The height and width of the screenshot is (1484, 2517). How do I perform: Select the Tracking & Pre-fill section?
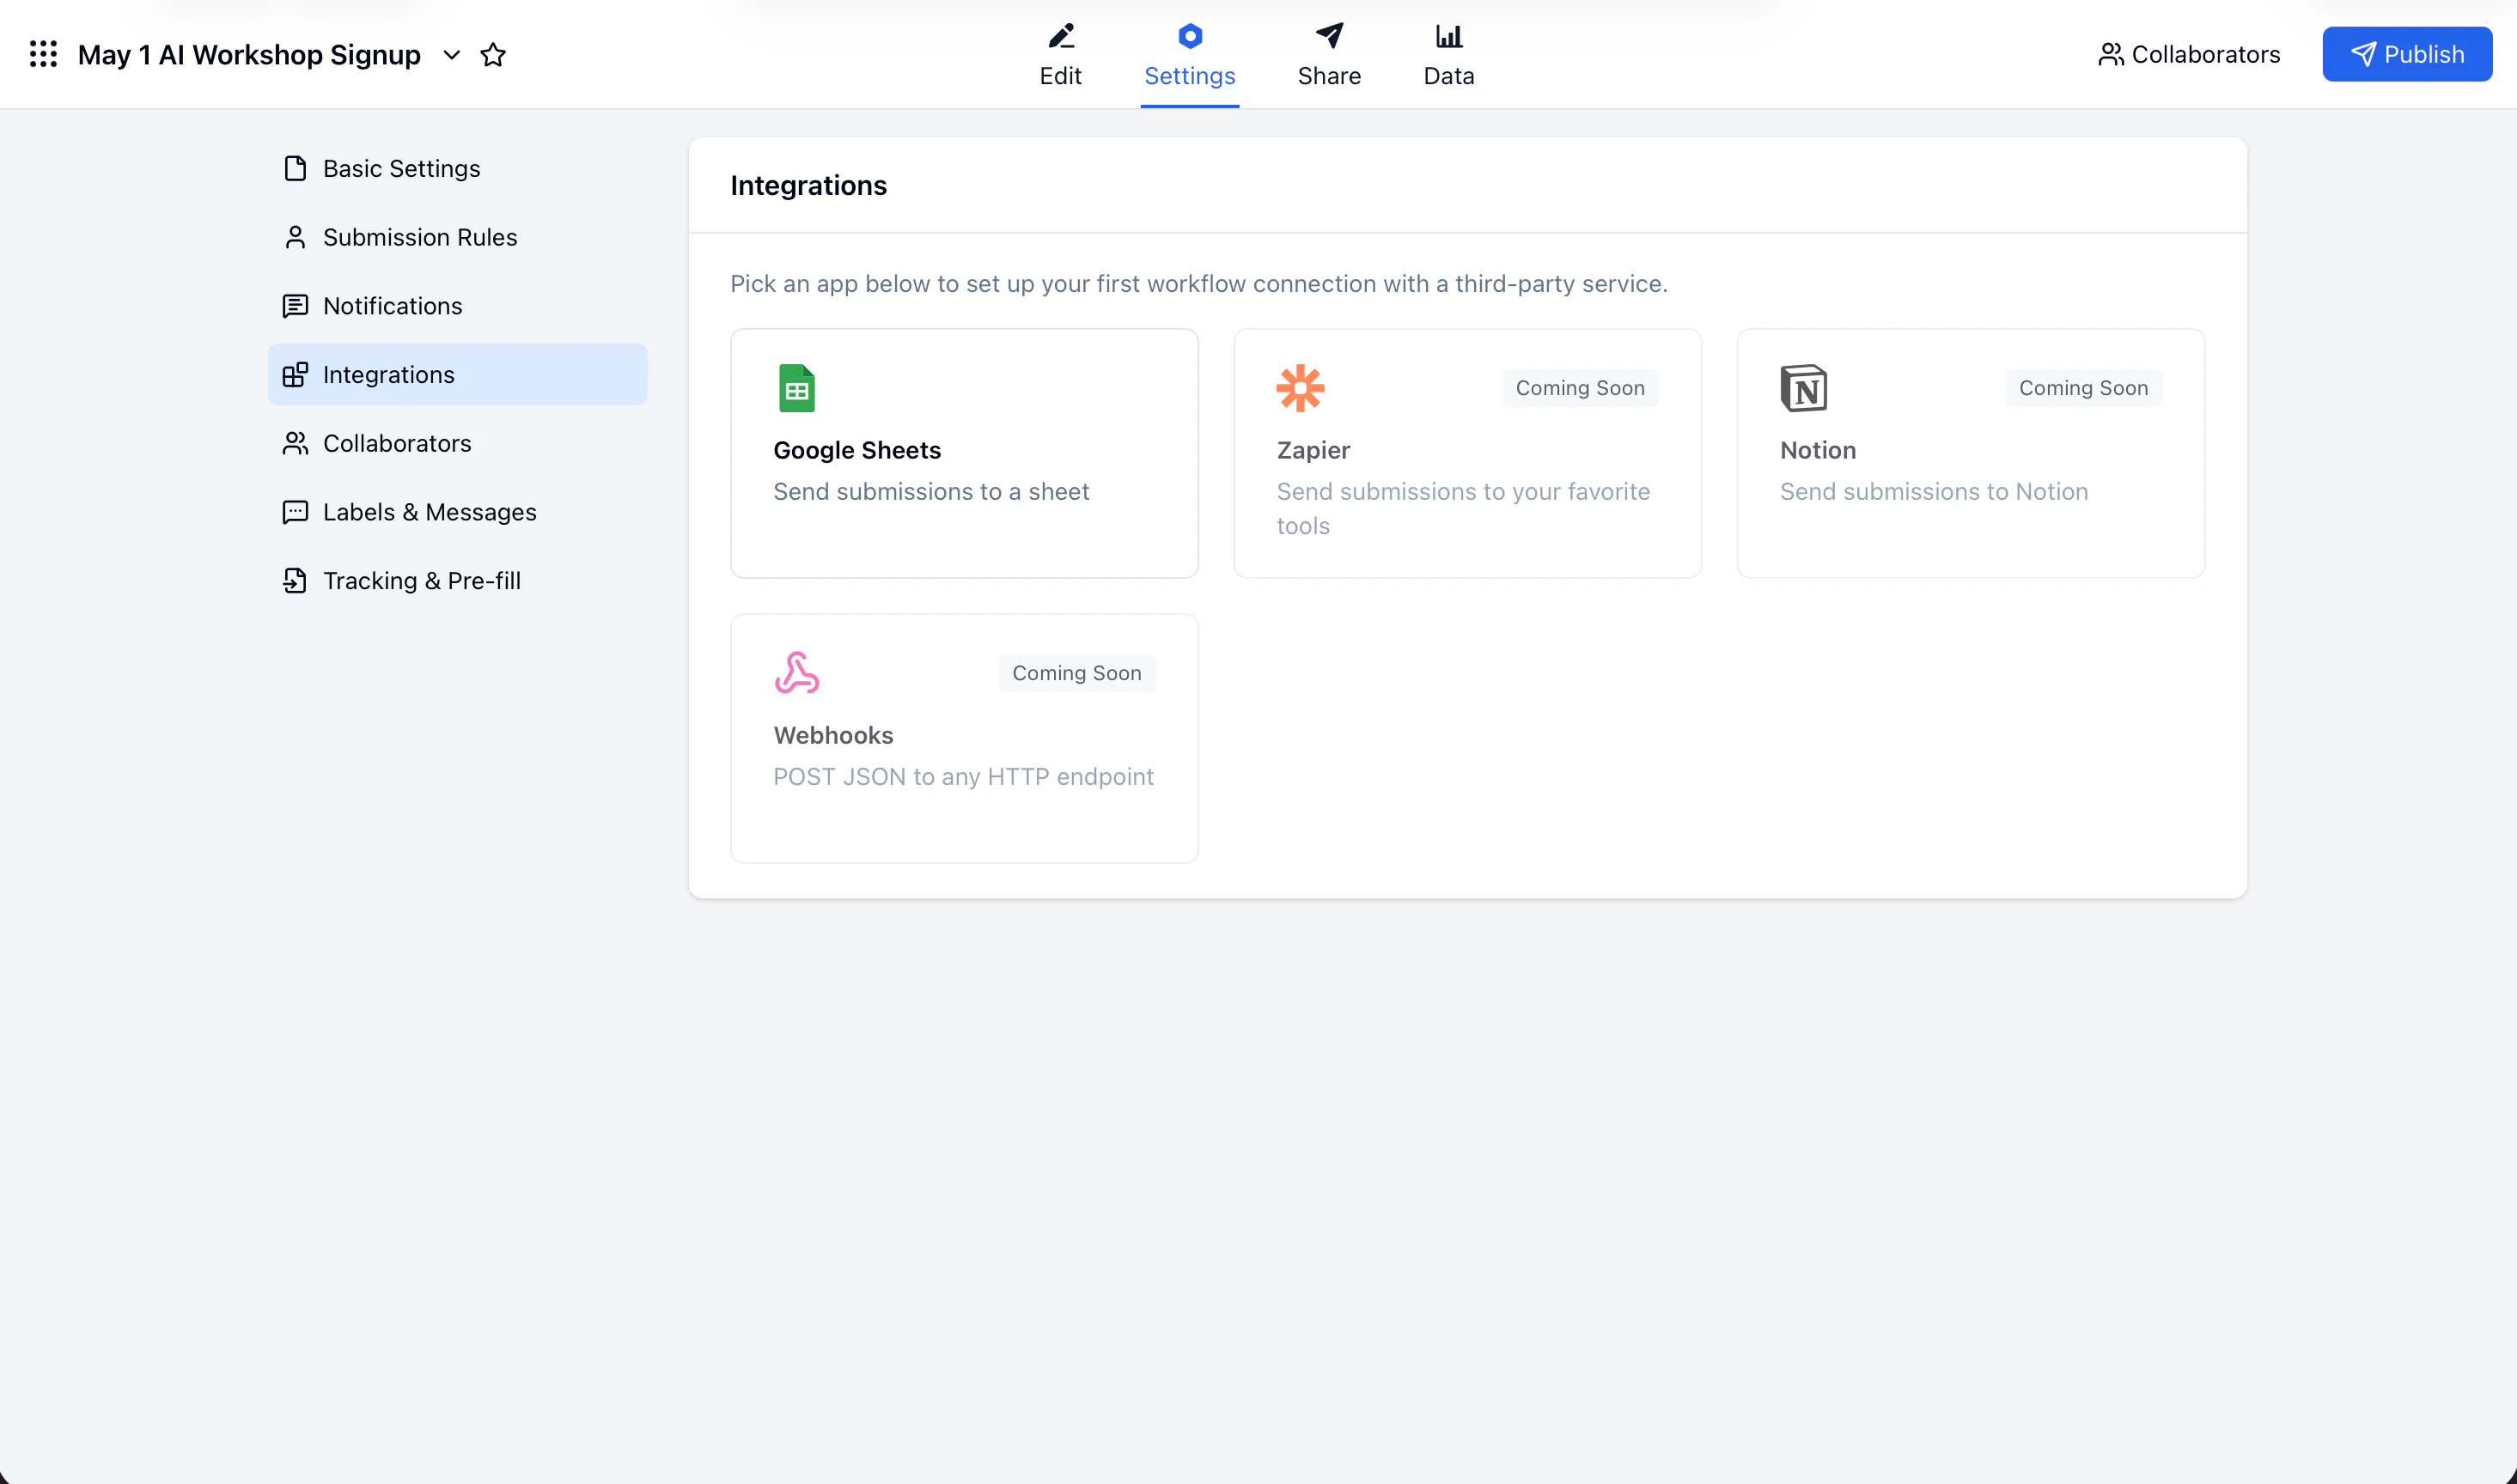coord(421,580)
